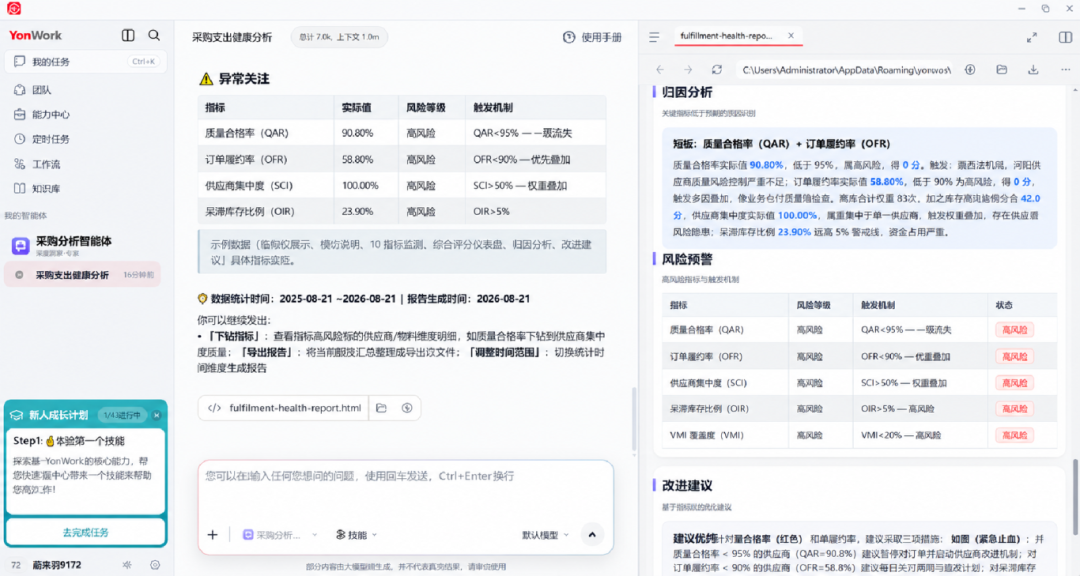Close the fulfillment-health-repo... tab
This screenshot has height=576, width=1080.
pyautogui.click(x=791, y=36)
